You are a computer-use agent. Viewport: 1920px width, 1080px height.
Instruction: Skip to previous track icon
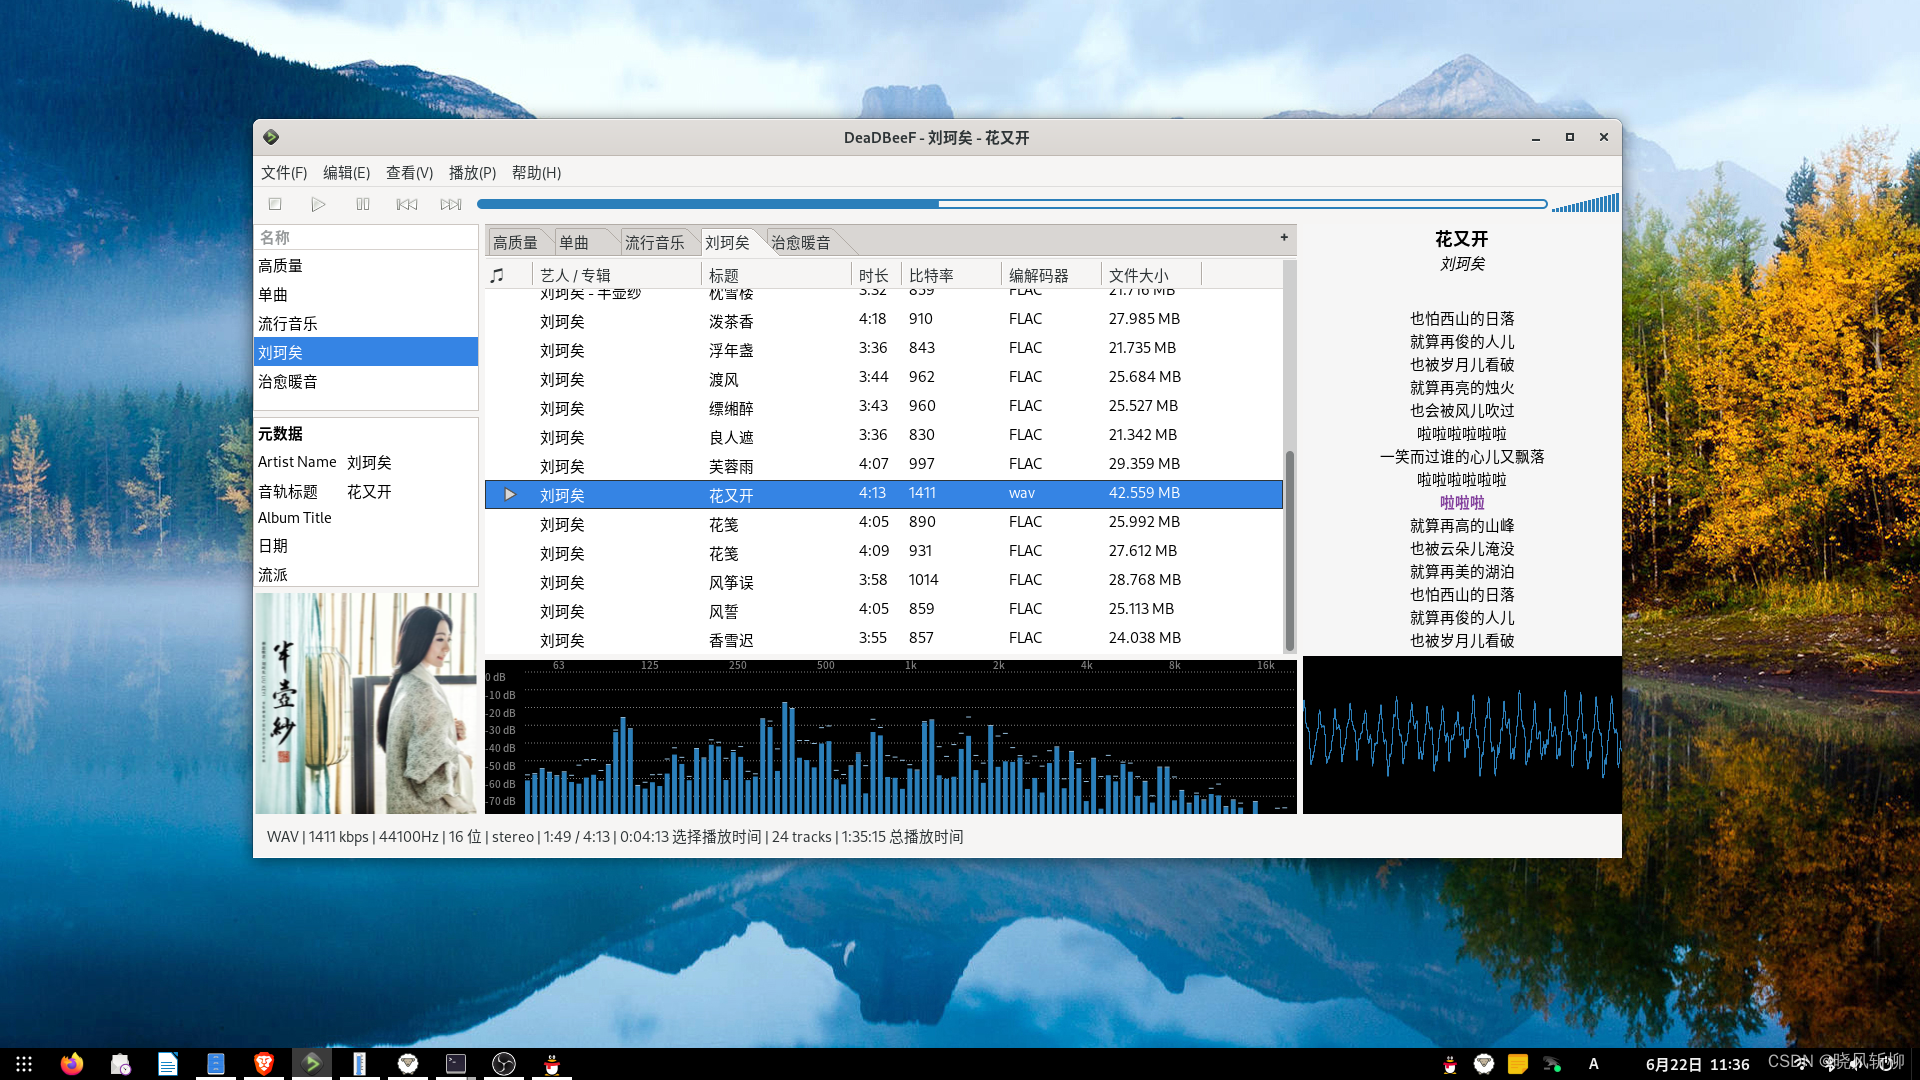point(406,204)
